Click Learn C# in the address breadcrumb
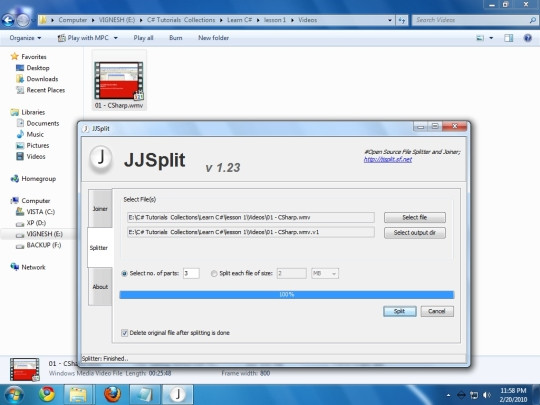Screen dimensions: 540x405 [239, 20]
